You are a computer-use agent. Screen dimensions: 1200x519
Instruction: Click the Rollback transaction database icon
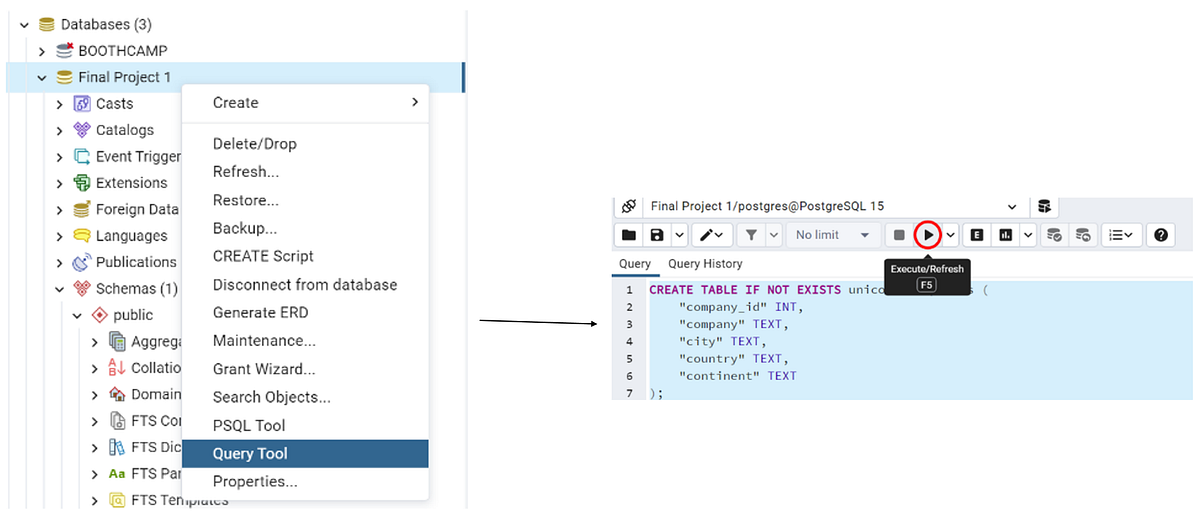(1083, 235)
